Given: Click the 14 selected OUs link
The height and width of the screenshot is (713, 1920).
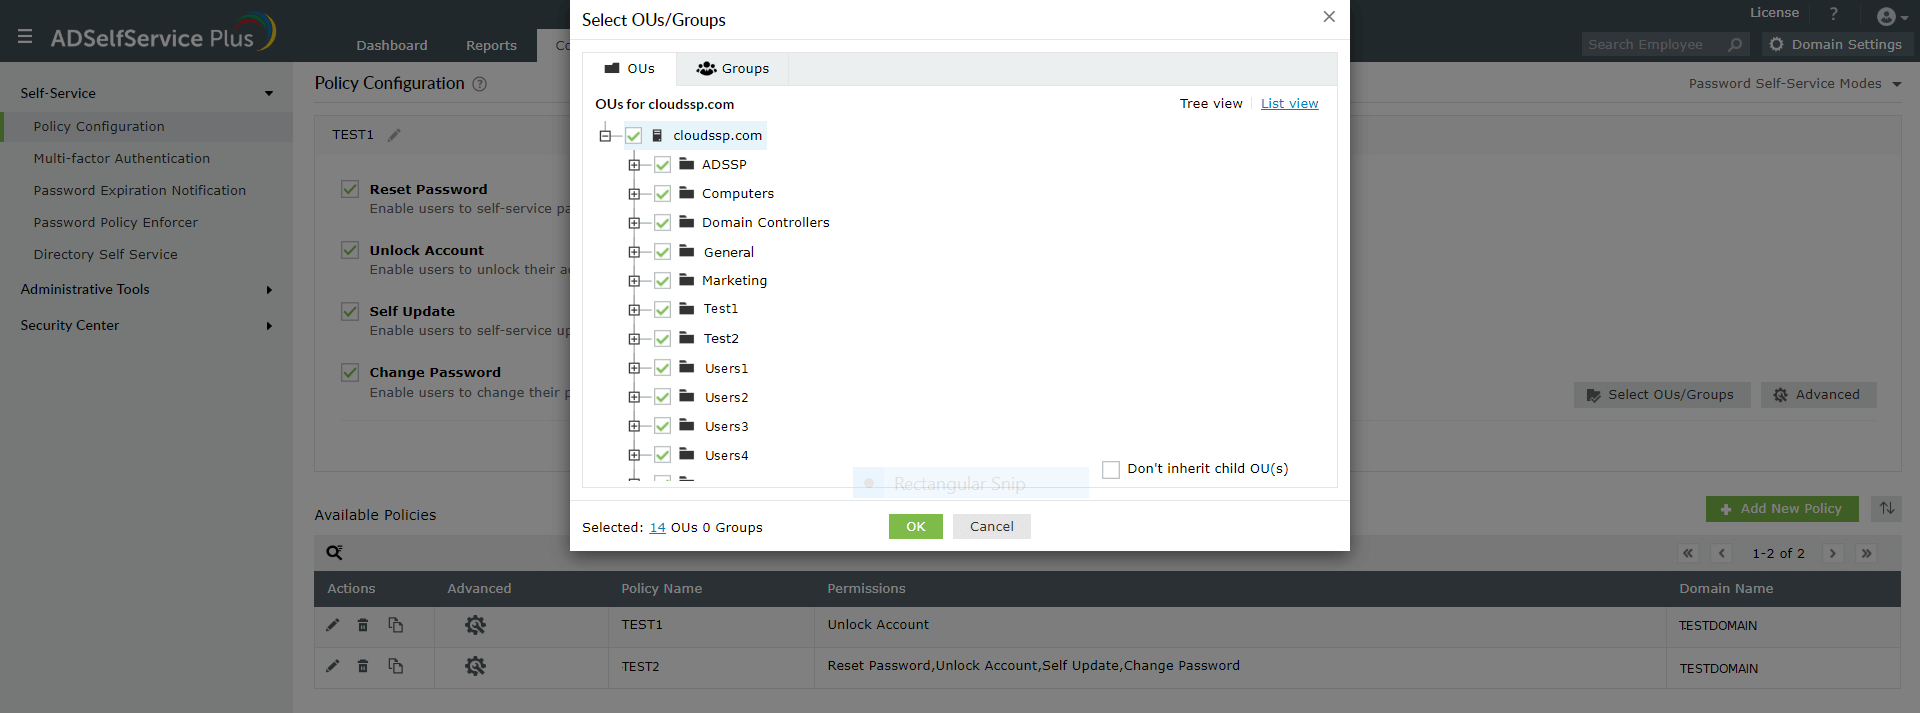Looking at the screenshot, I should coord(657,527).
